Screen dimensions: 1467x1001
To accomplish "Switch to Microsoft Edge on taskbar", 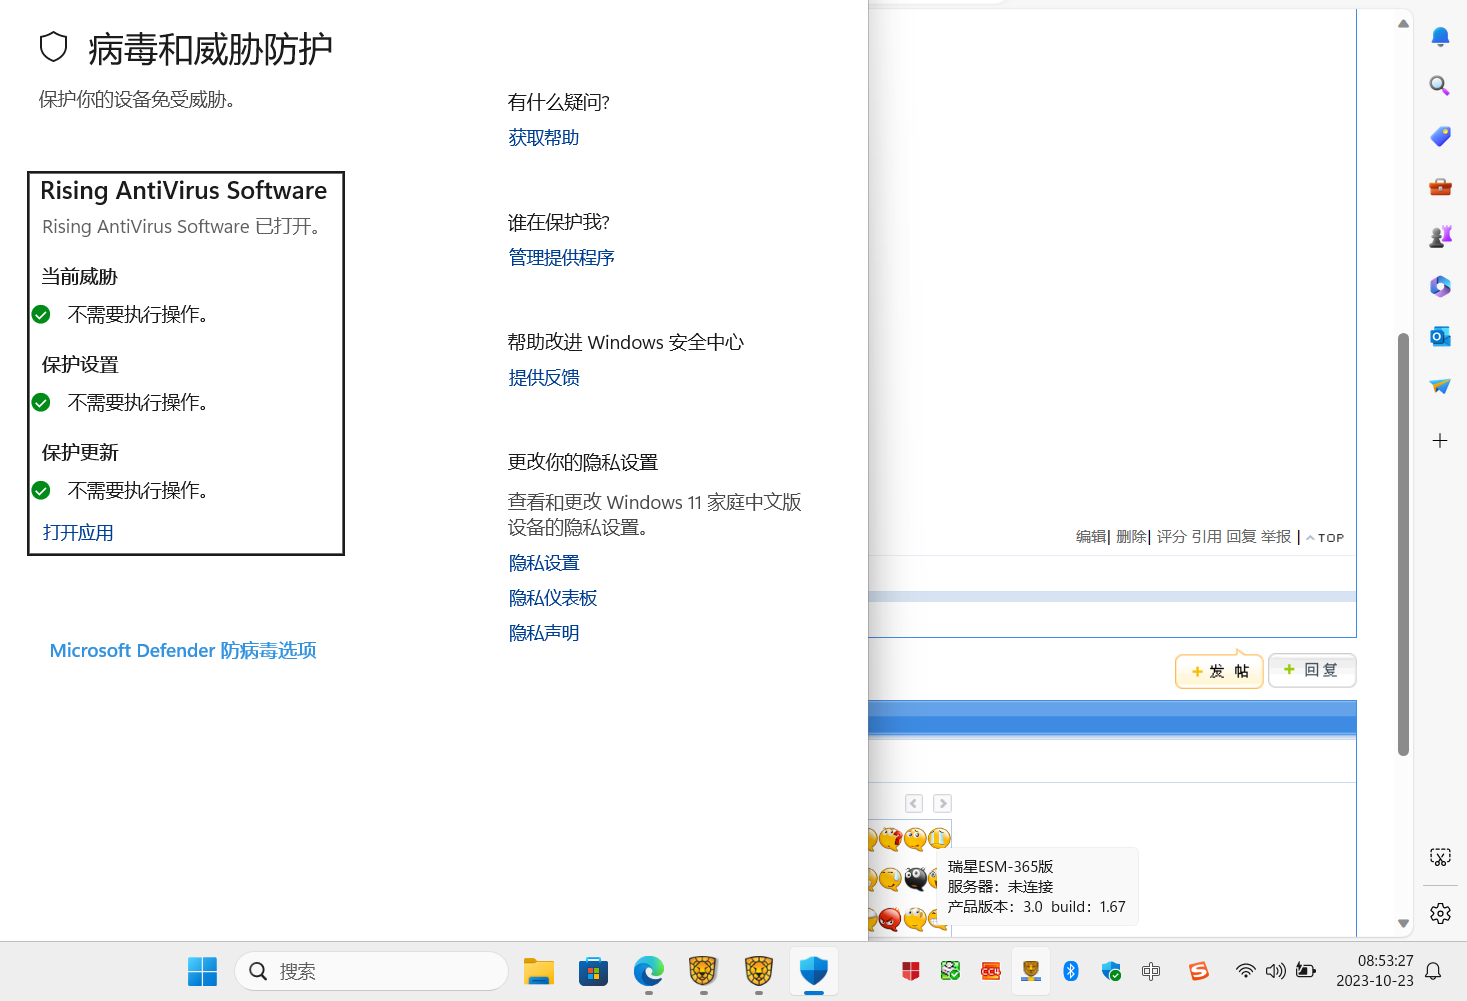I will click(x=649, y=971).
